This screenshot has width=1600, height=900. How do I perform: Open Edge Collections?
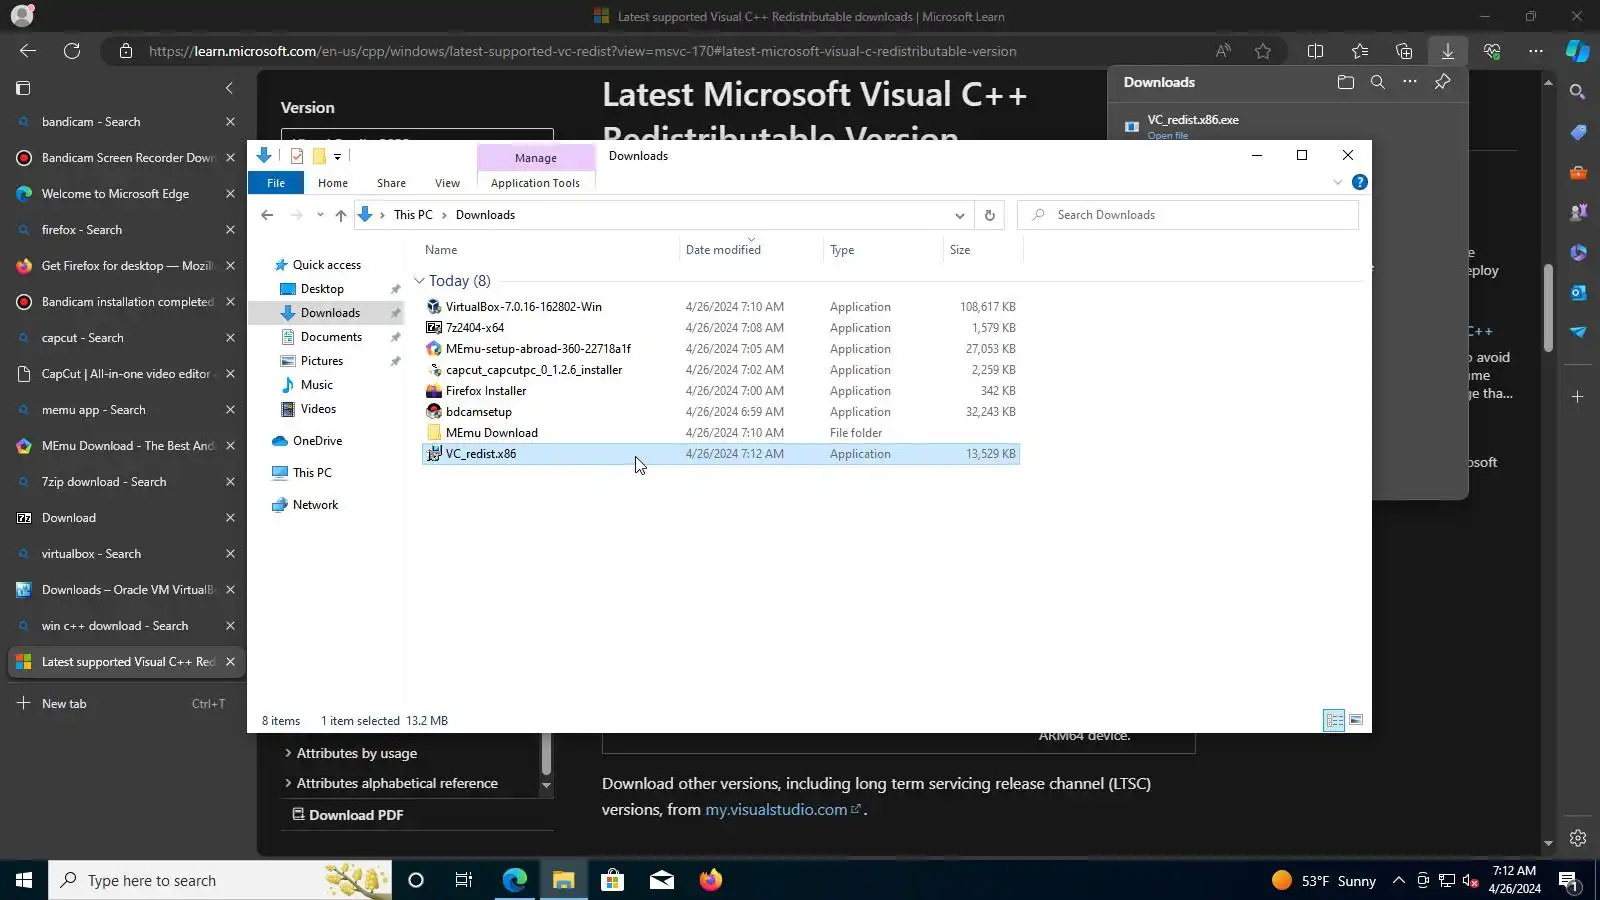click(1404, 51)
